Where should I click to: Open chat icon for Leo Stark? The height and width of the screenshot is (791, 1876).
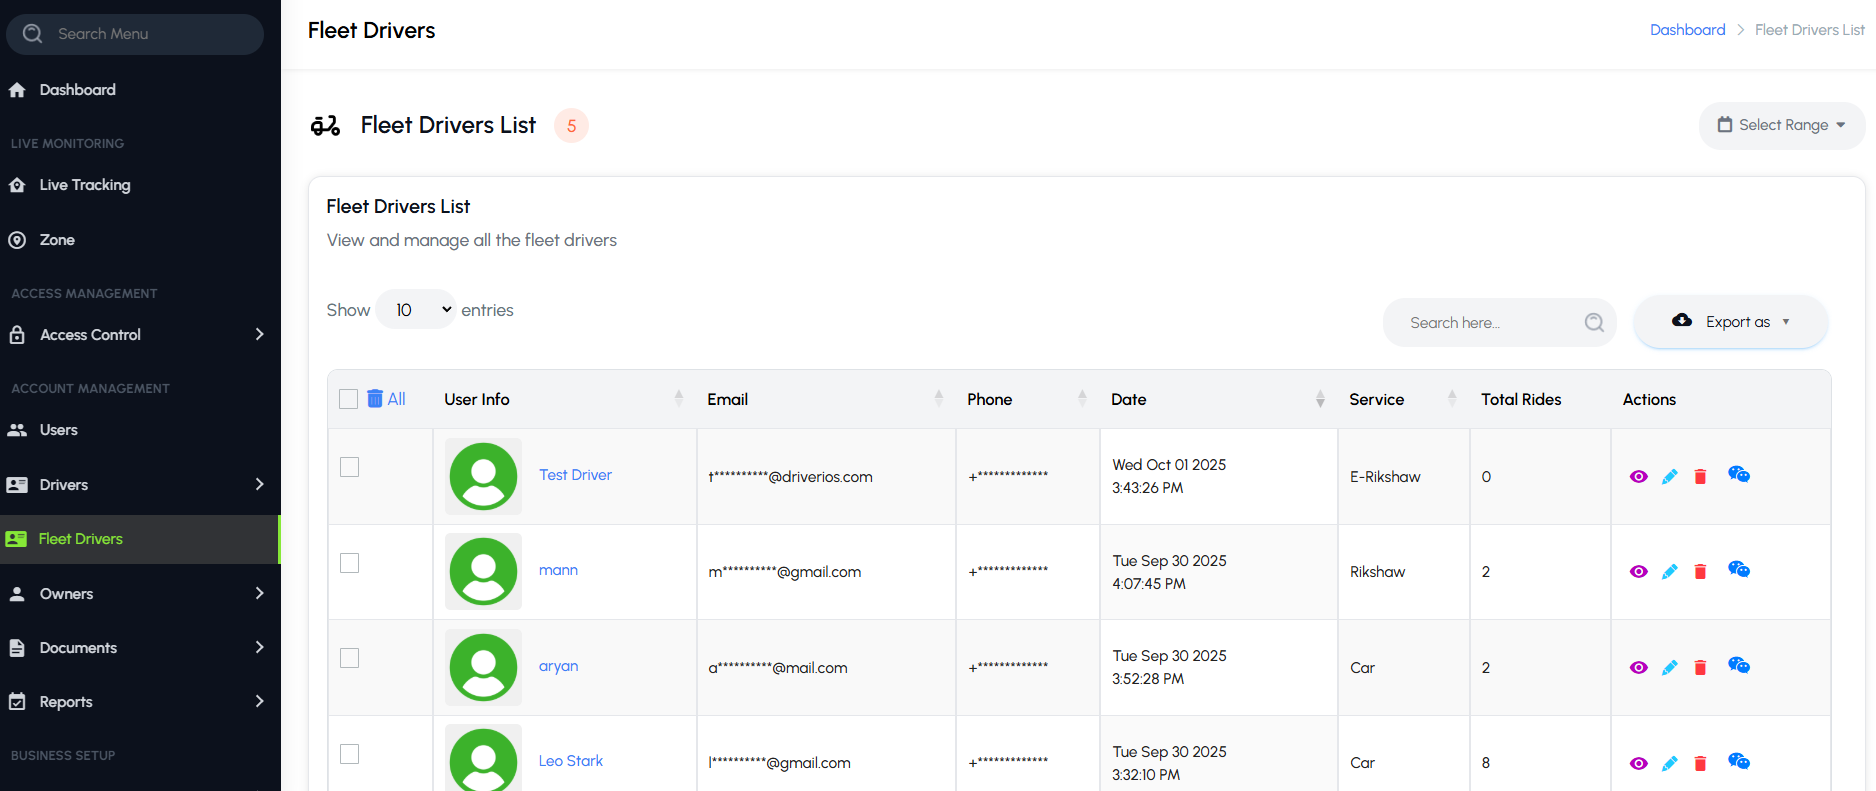[x=1739, y=762]
